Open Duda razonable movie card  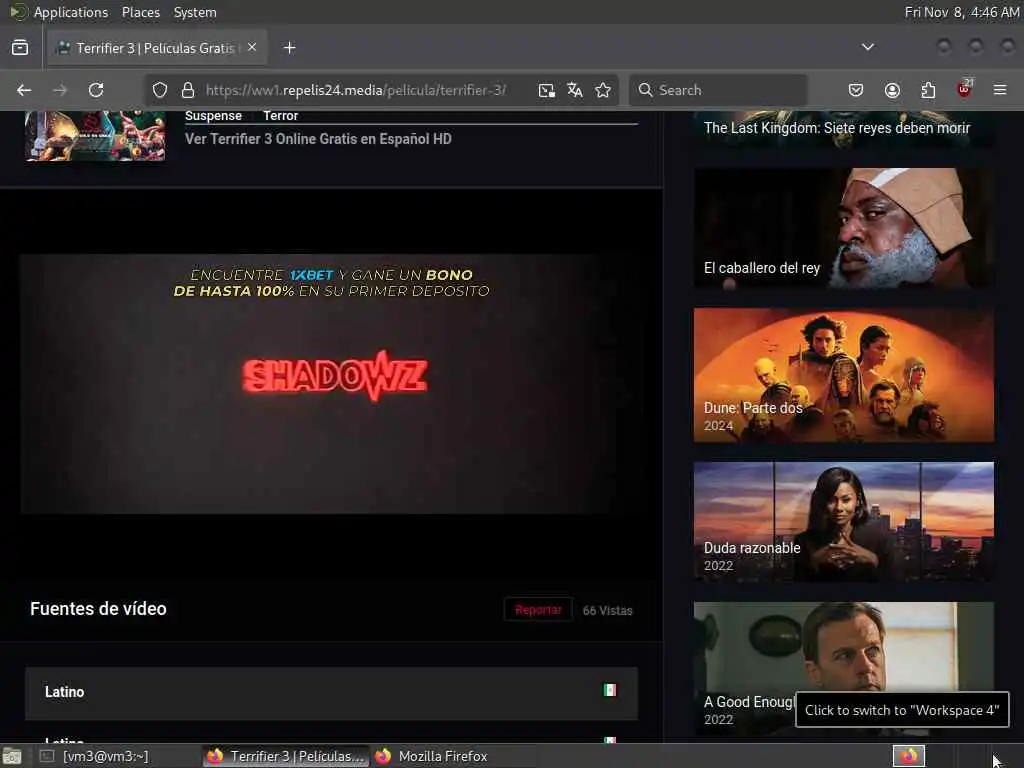coord(844,522)
